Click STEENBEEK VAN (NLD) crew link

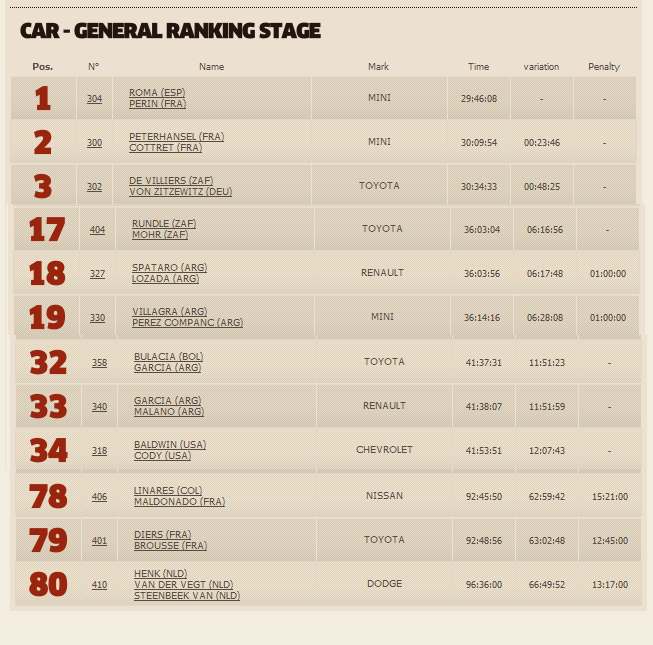(187, 596)
